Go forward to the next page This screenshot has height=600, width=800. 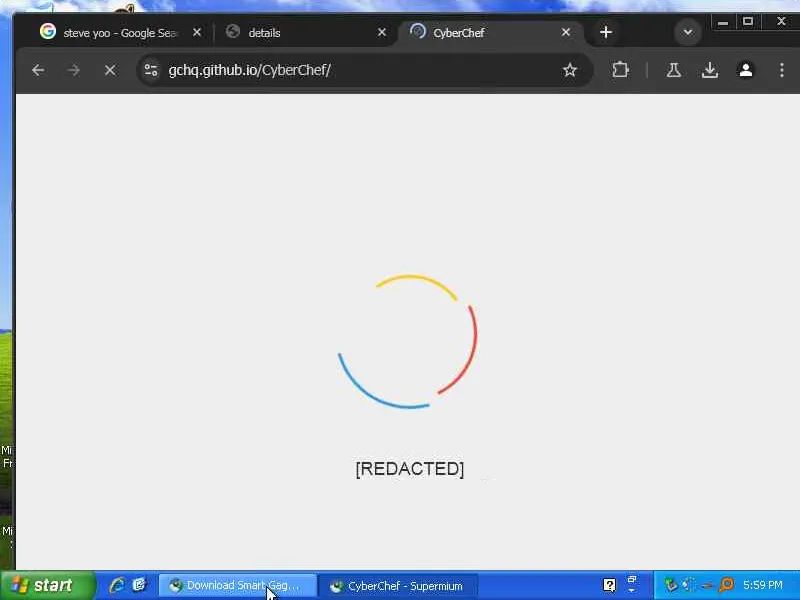pyautogui.click(x=73, y=70)
